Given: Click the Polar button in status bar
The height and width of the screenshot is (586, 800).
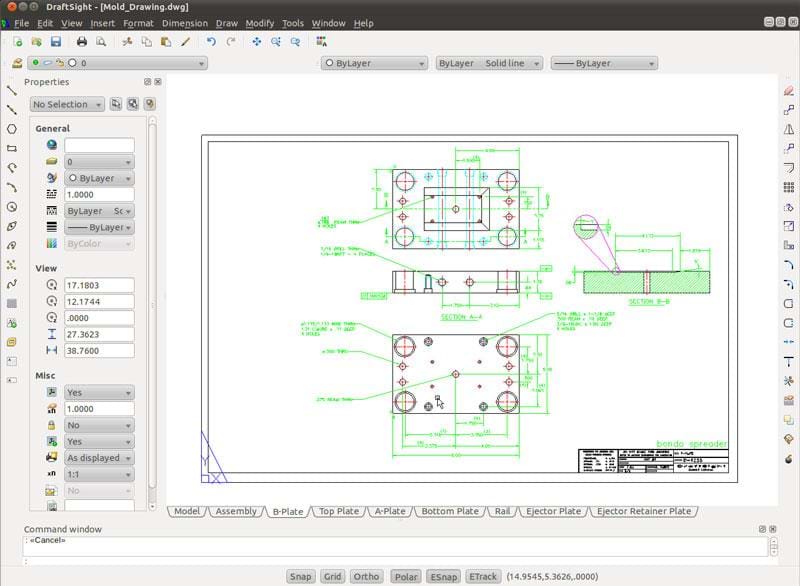Looking at the screenshot, I should click(405, 576).
